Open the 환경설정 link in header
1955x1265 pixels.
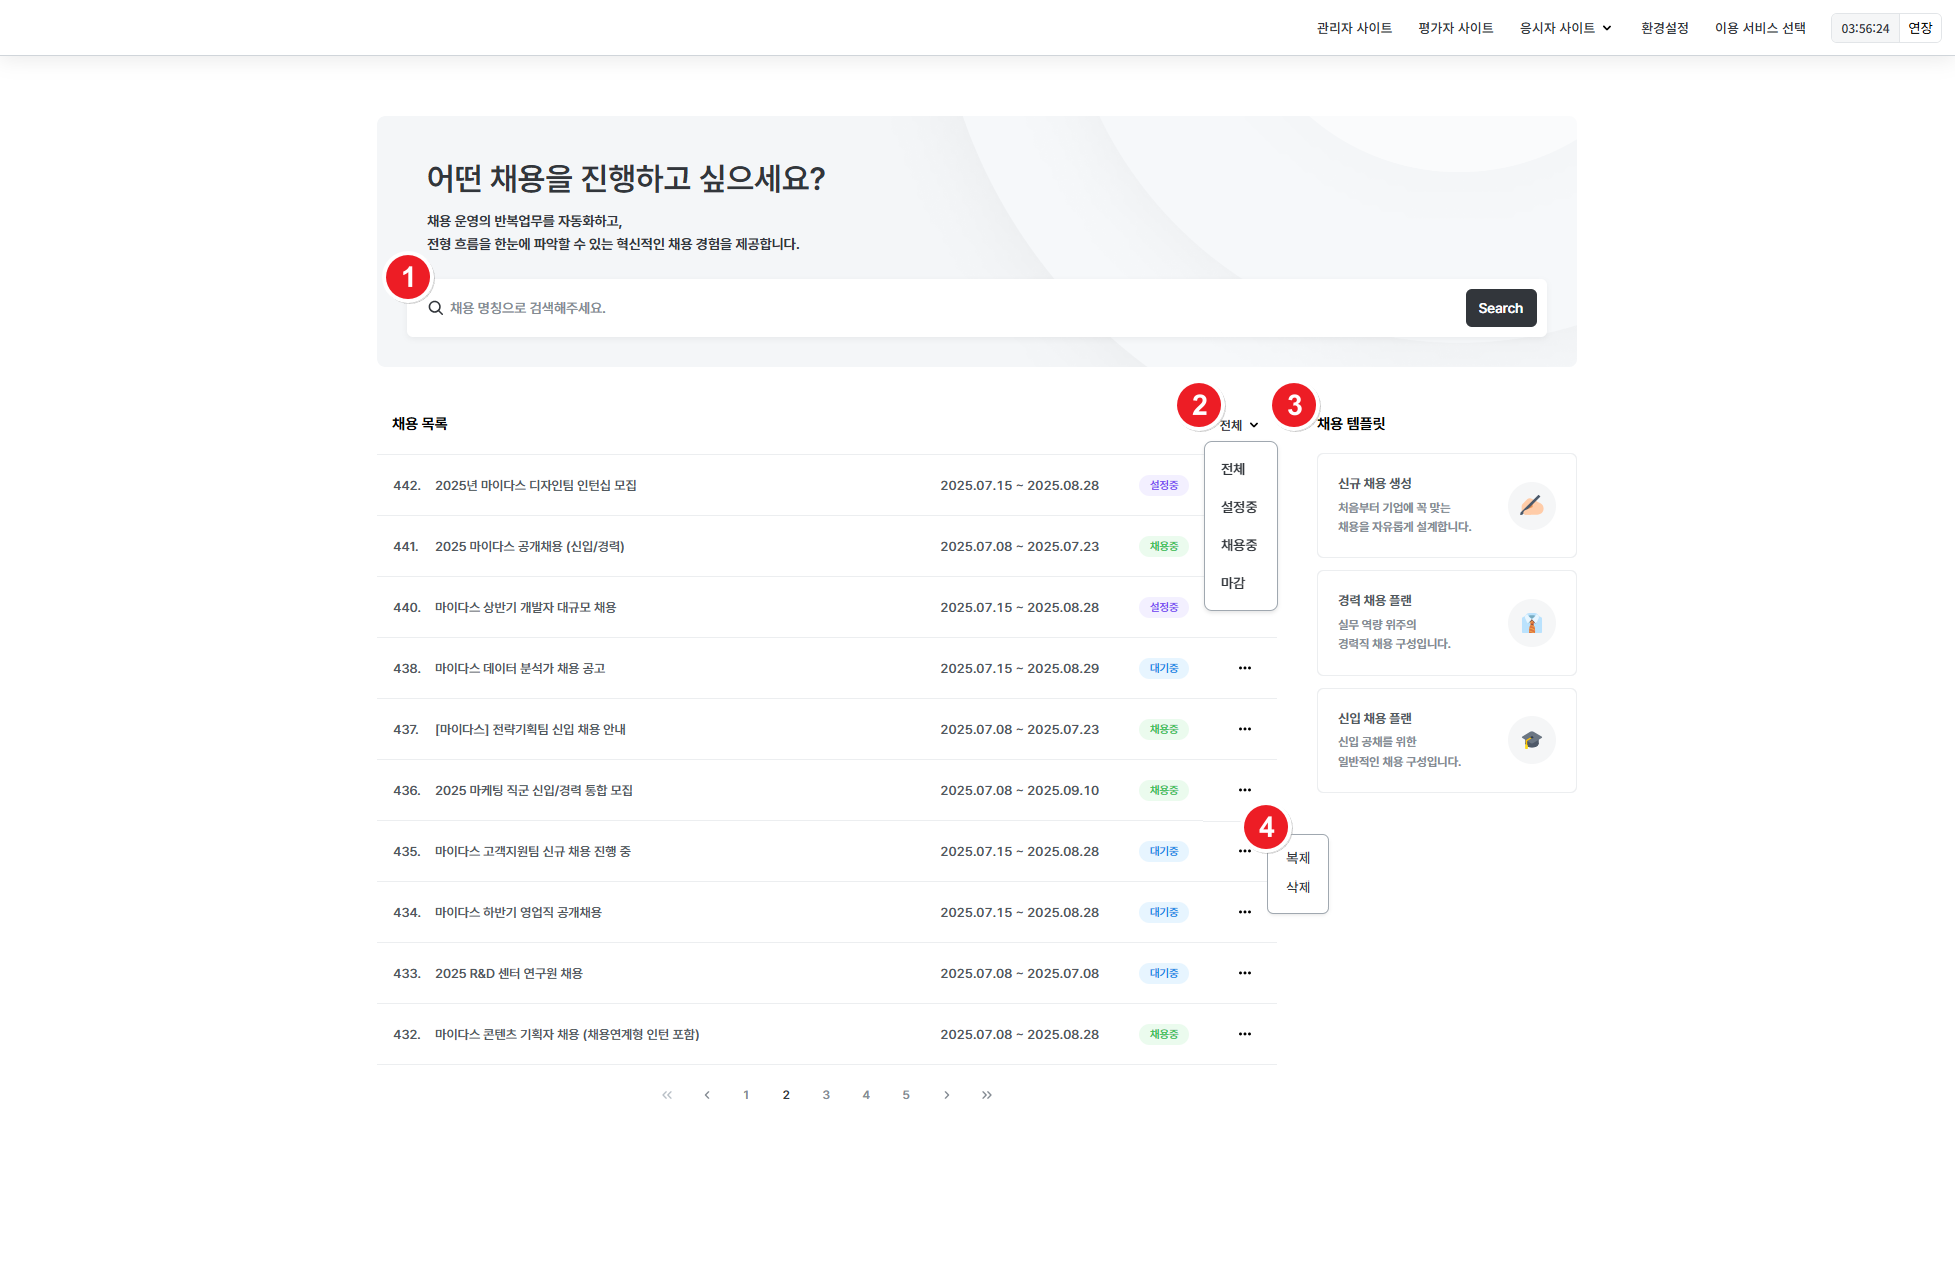pos(1664,28)
